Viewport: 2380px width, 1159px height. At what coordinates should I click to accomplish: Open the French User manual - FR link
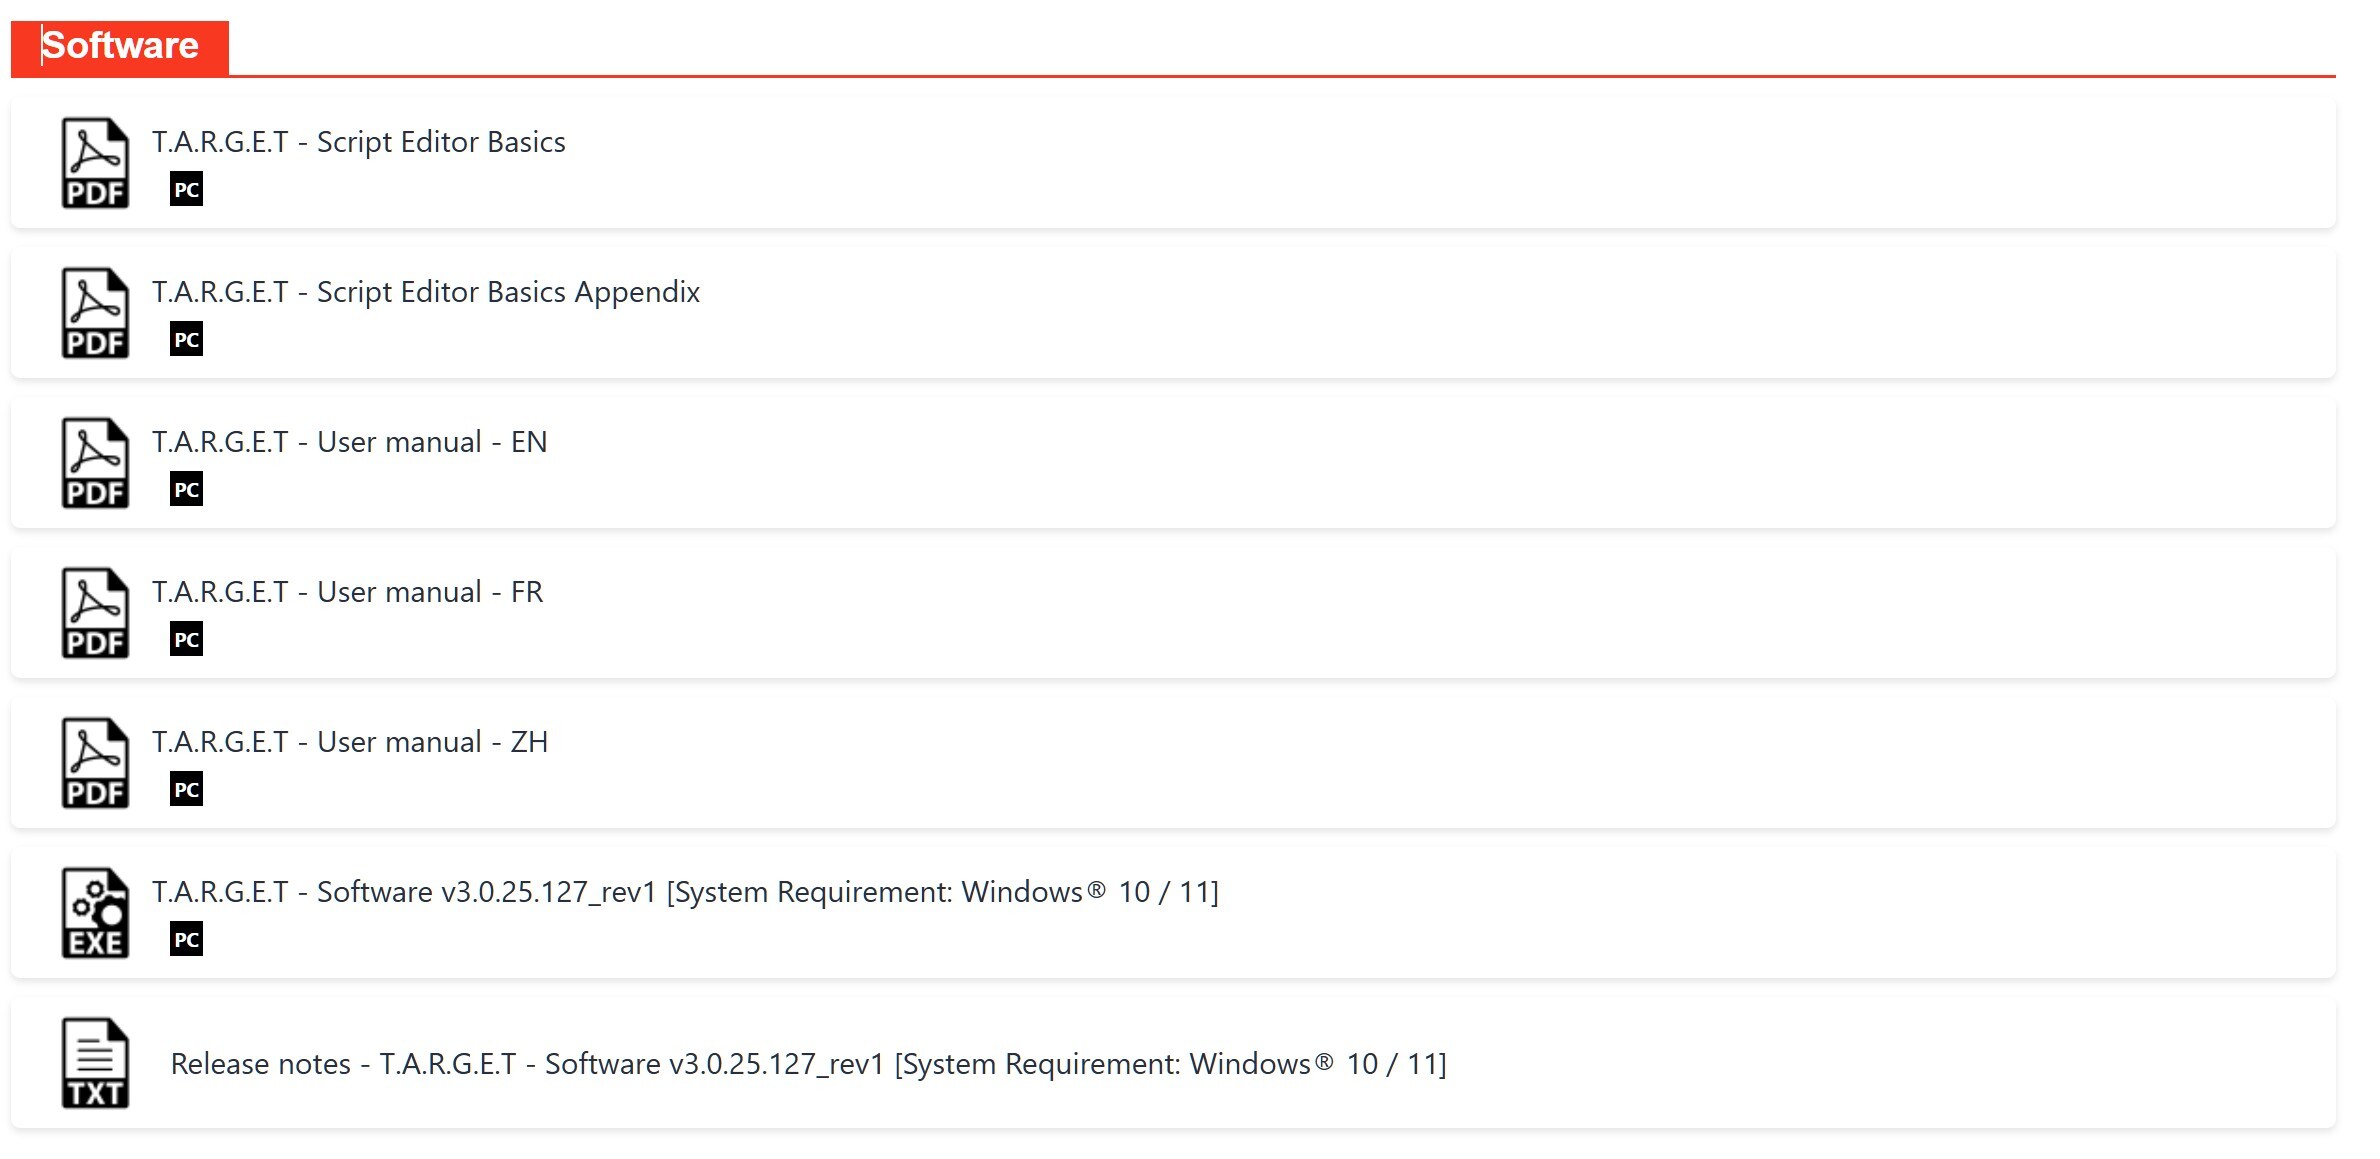tap(347, 592)
